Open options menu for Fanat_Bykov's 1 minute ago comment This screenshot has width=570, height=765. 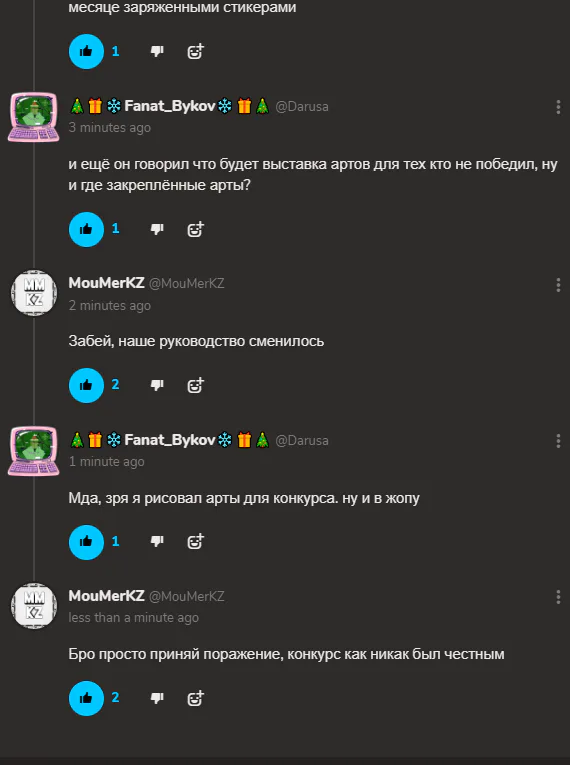[558, 441]
